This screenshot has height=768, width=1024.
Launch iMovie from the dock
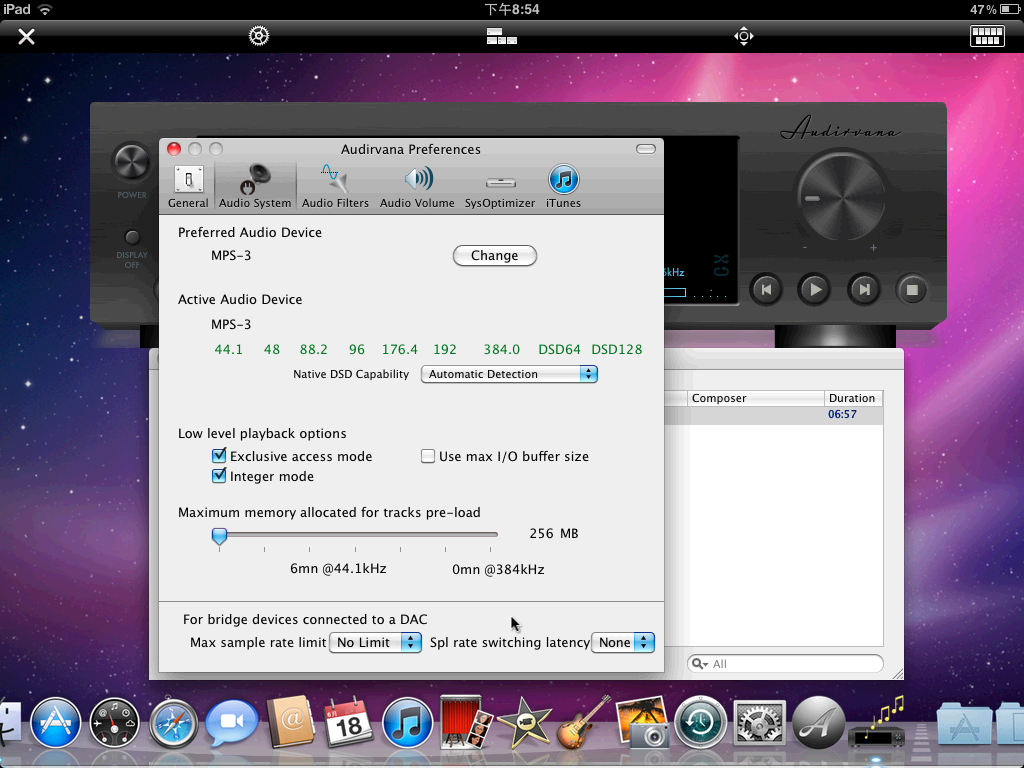(x=524, y=722)
